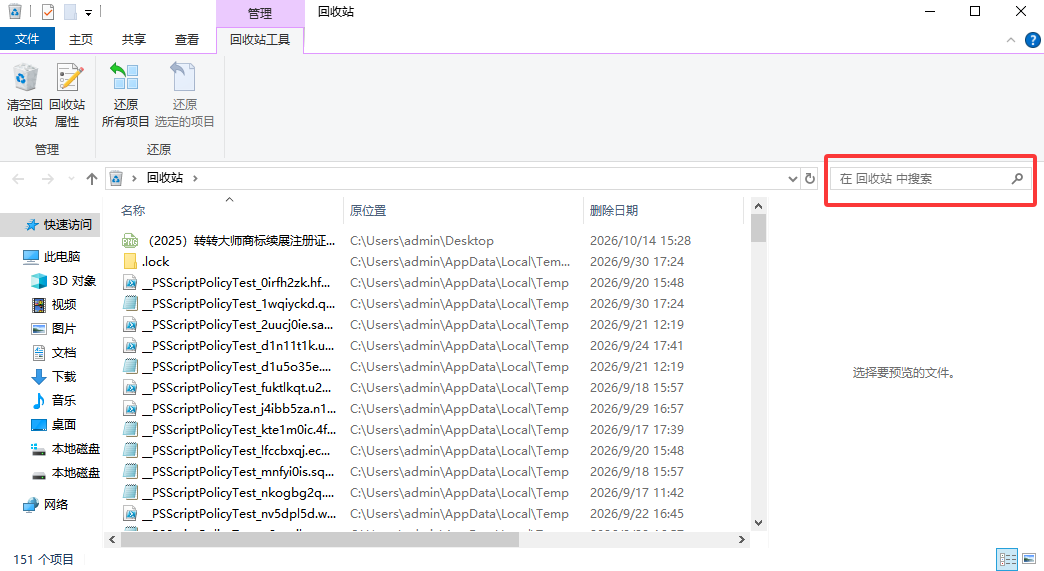This screenshot has height=571, width=1044.
Task: Select _PSScriptPolicyTest_2uucj0ie file
Action: 228,325
